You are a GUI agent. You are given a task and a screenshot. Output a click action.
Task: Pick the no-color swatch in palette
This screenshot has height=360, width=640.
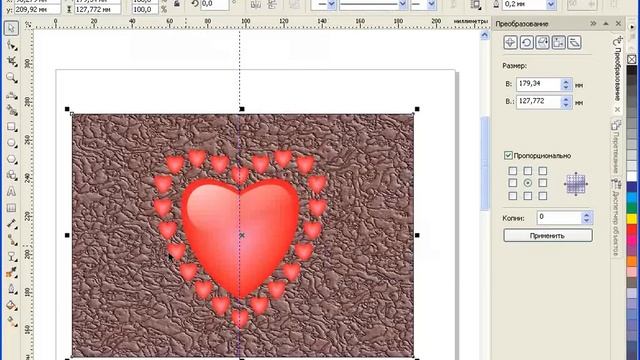[632, 60]
